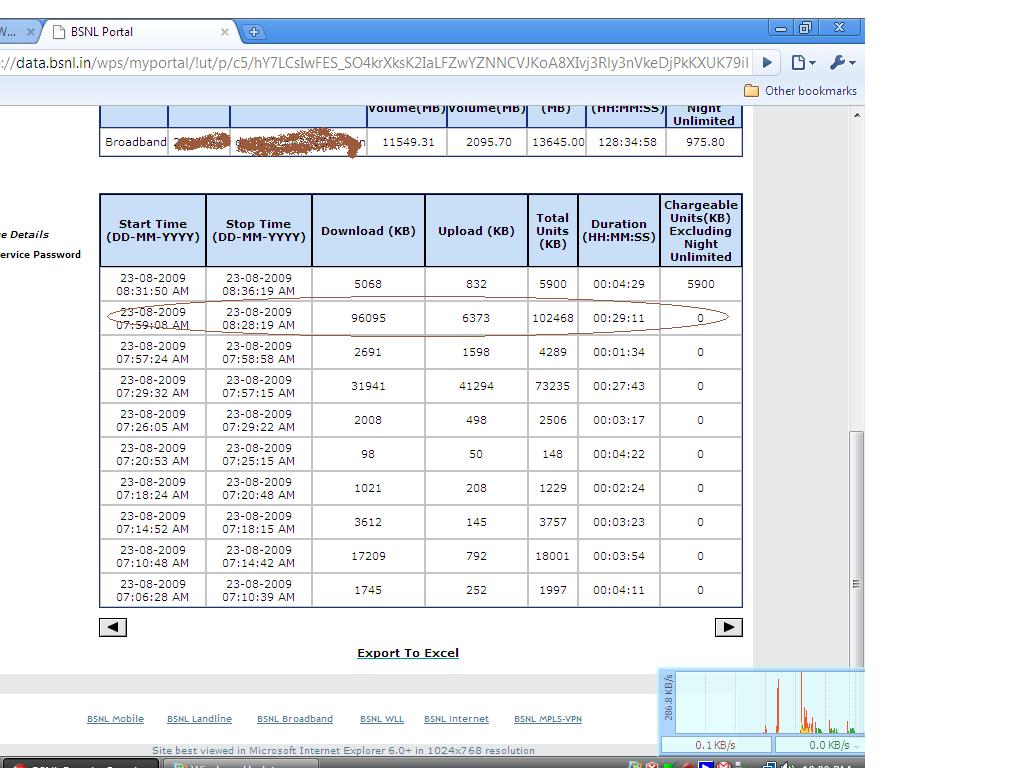This screenshot has width=1024, height=768.
Task: Select the 18001 total units cell
Action: [552, 556]
